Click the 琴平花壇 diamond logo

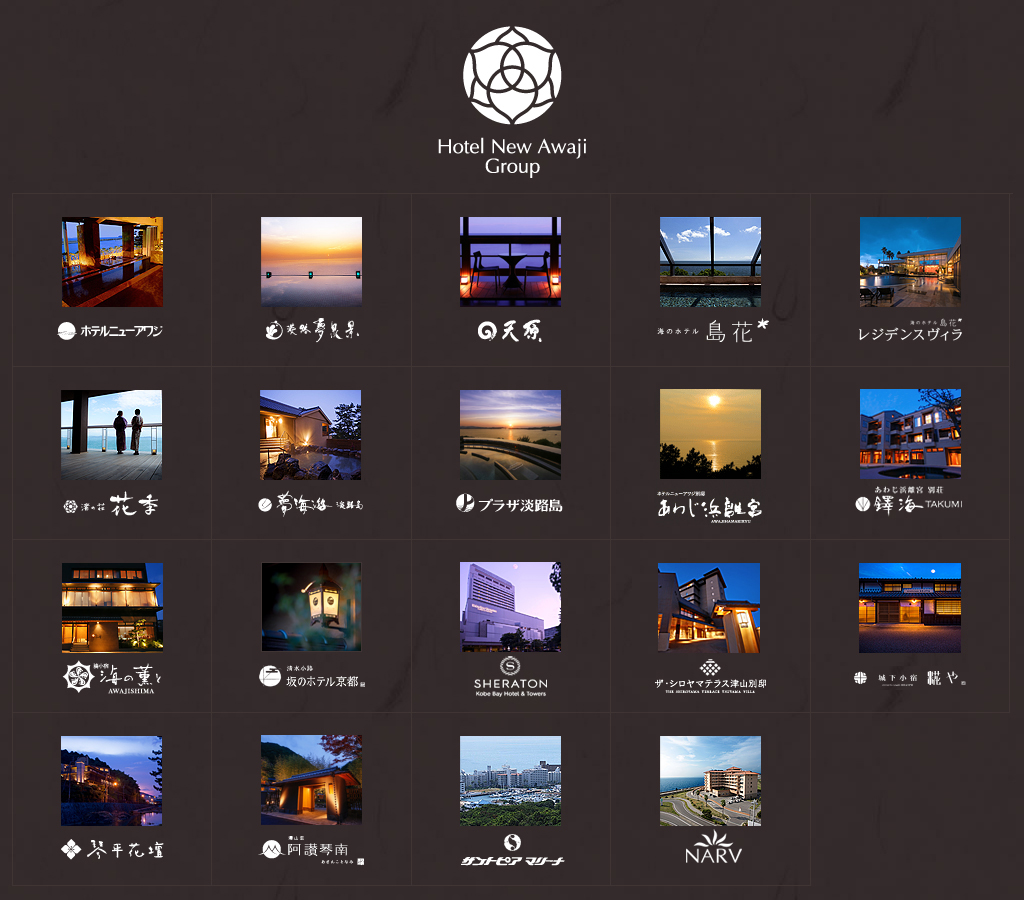[x=112, y=849]
